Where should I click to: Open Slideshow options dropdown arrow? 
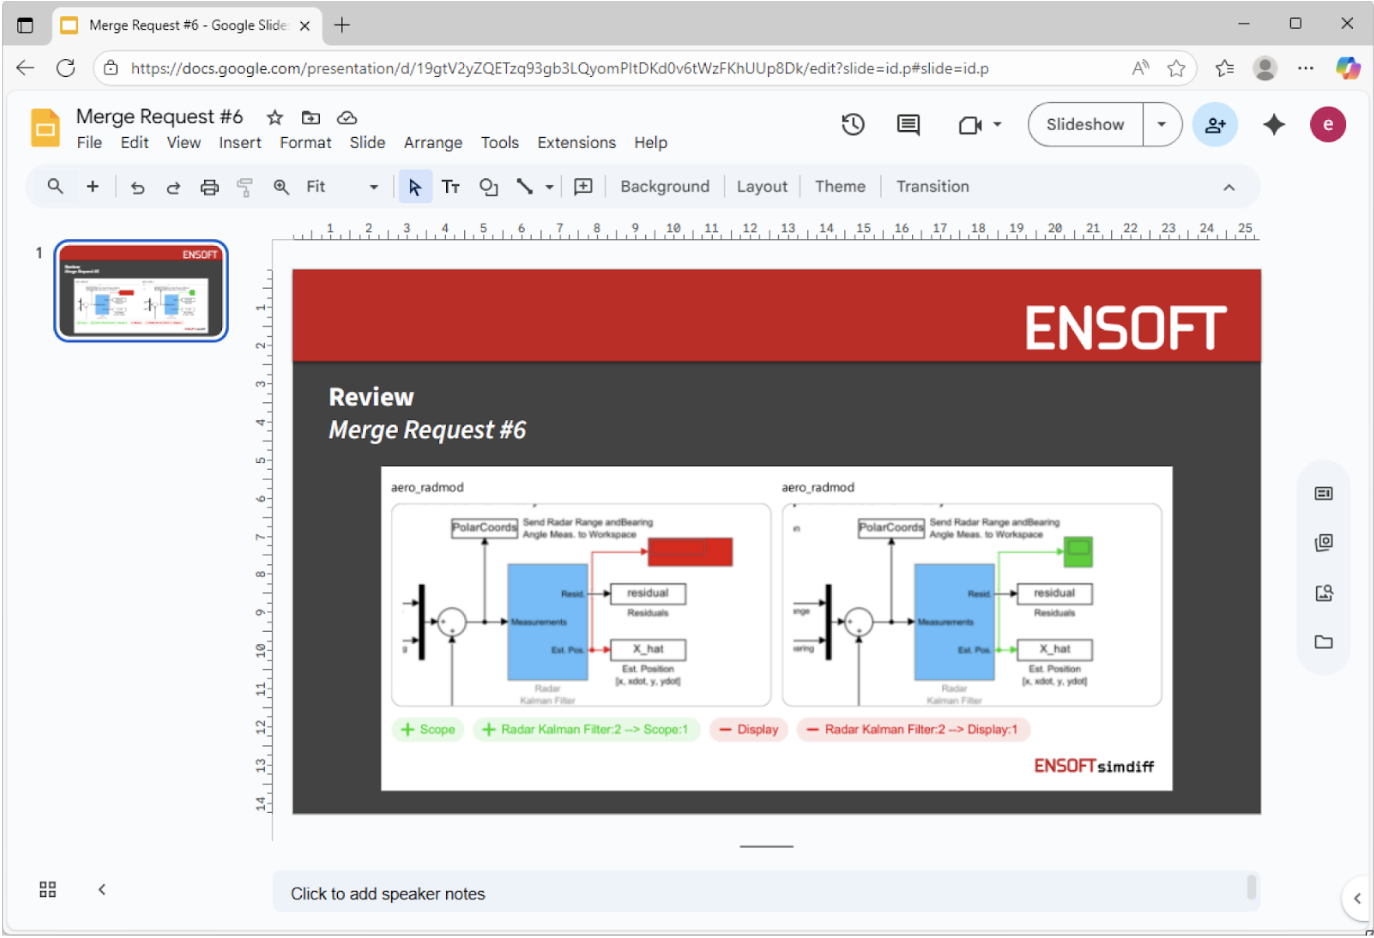pyautogui.click(x=1162, y=125)
